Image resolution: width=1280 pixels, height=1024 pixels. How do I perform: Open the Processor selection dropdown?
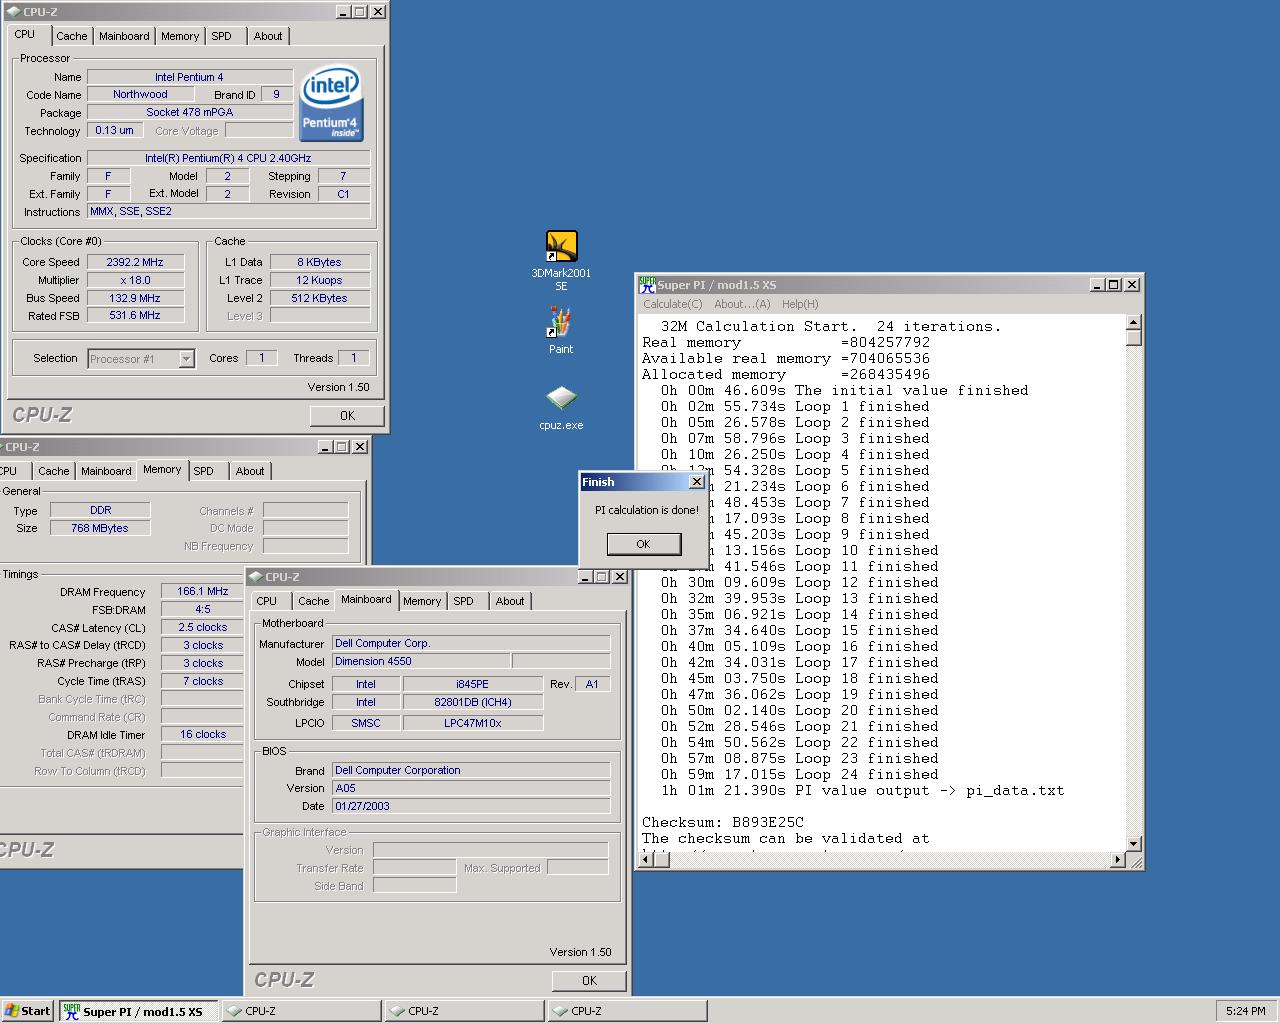[186, 358]
